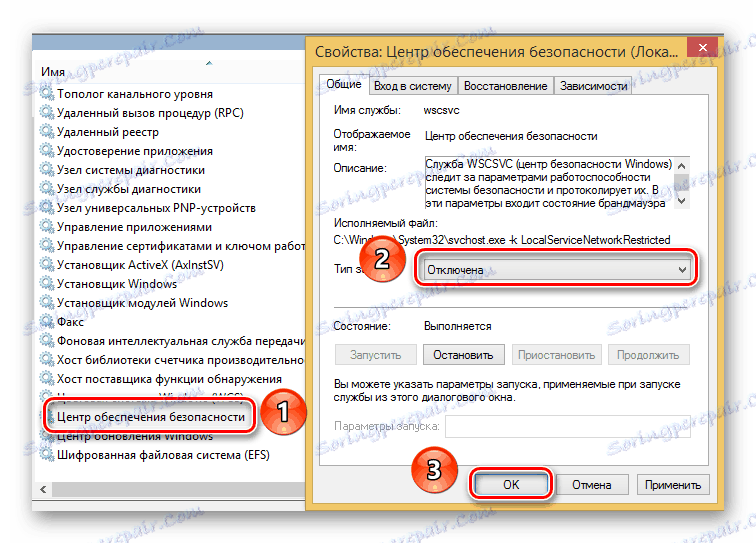Select Управление сертификатами и ключом service
Screen dimensions: 756x543
(x=181, y=246)
